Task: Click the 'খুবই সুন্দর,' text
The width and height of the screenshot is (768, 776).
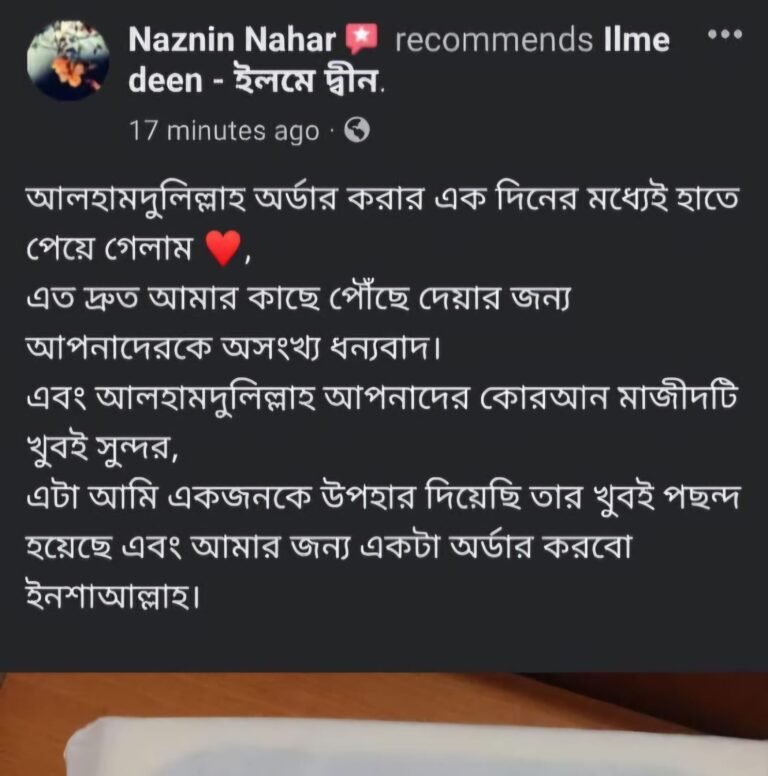Action: 101,447
